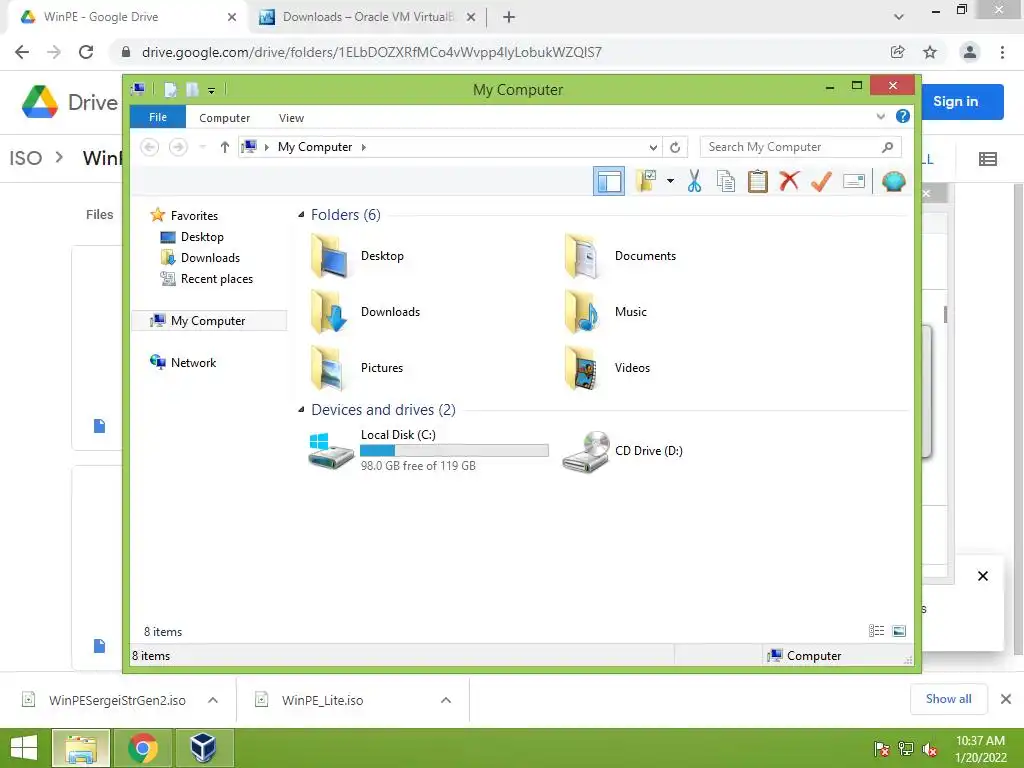Go back in My Computer window
Screen dimensions: 1024x768
click(150, 147)
